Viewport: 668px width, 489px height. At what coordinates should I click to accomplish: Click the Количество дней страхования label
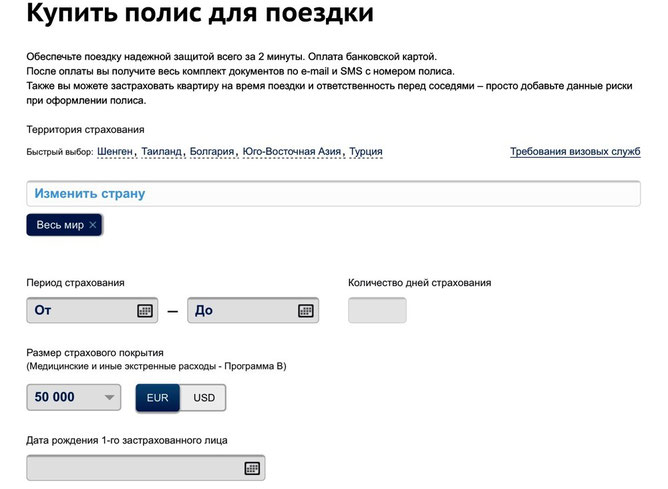(x=420, y=283)
